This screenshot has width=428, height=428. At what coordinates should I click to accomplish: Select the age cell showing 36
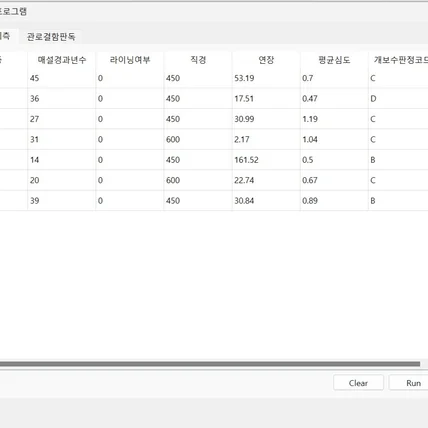[62, 99]
